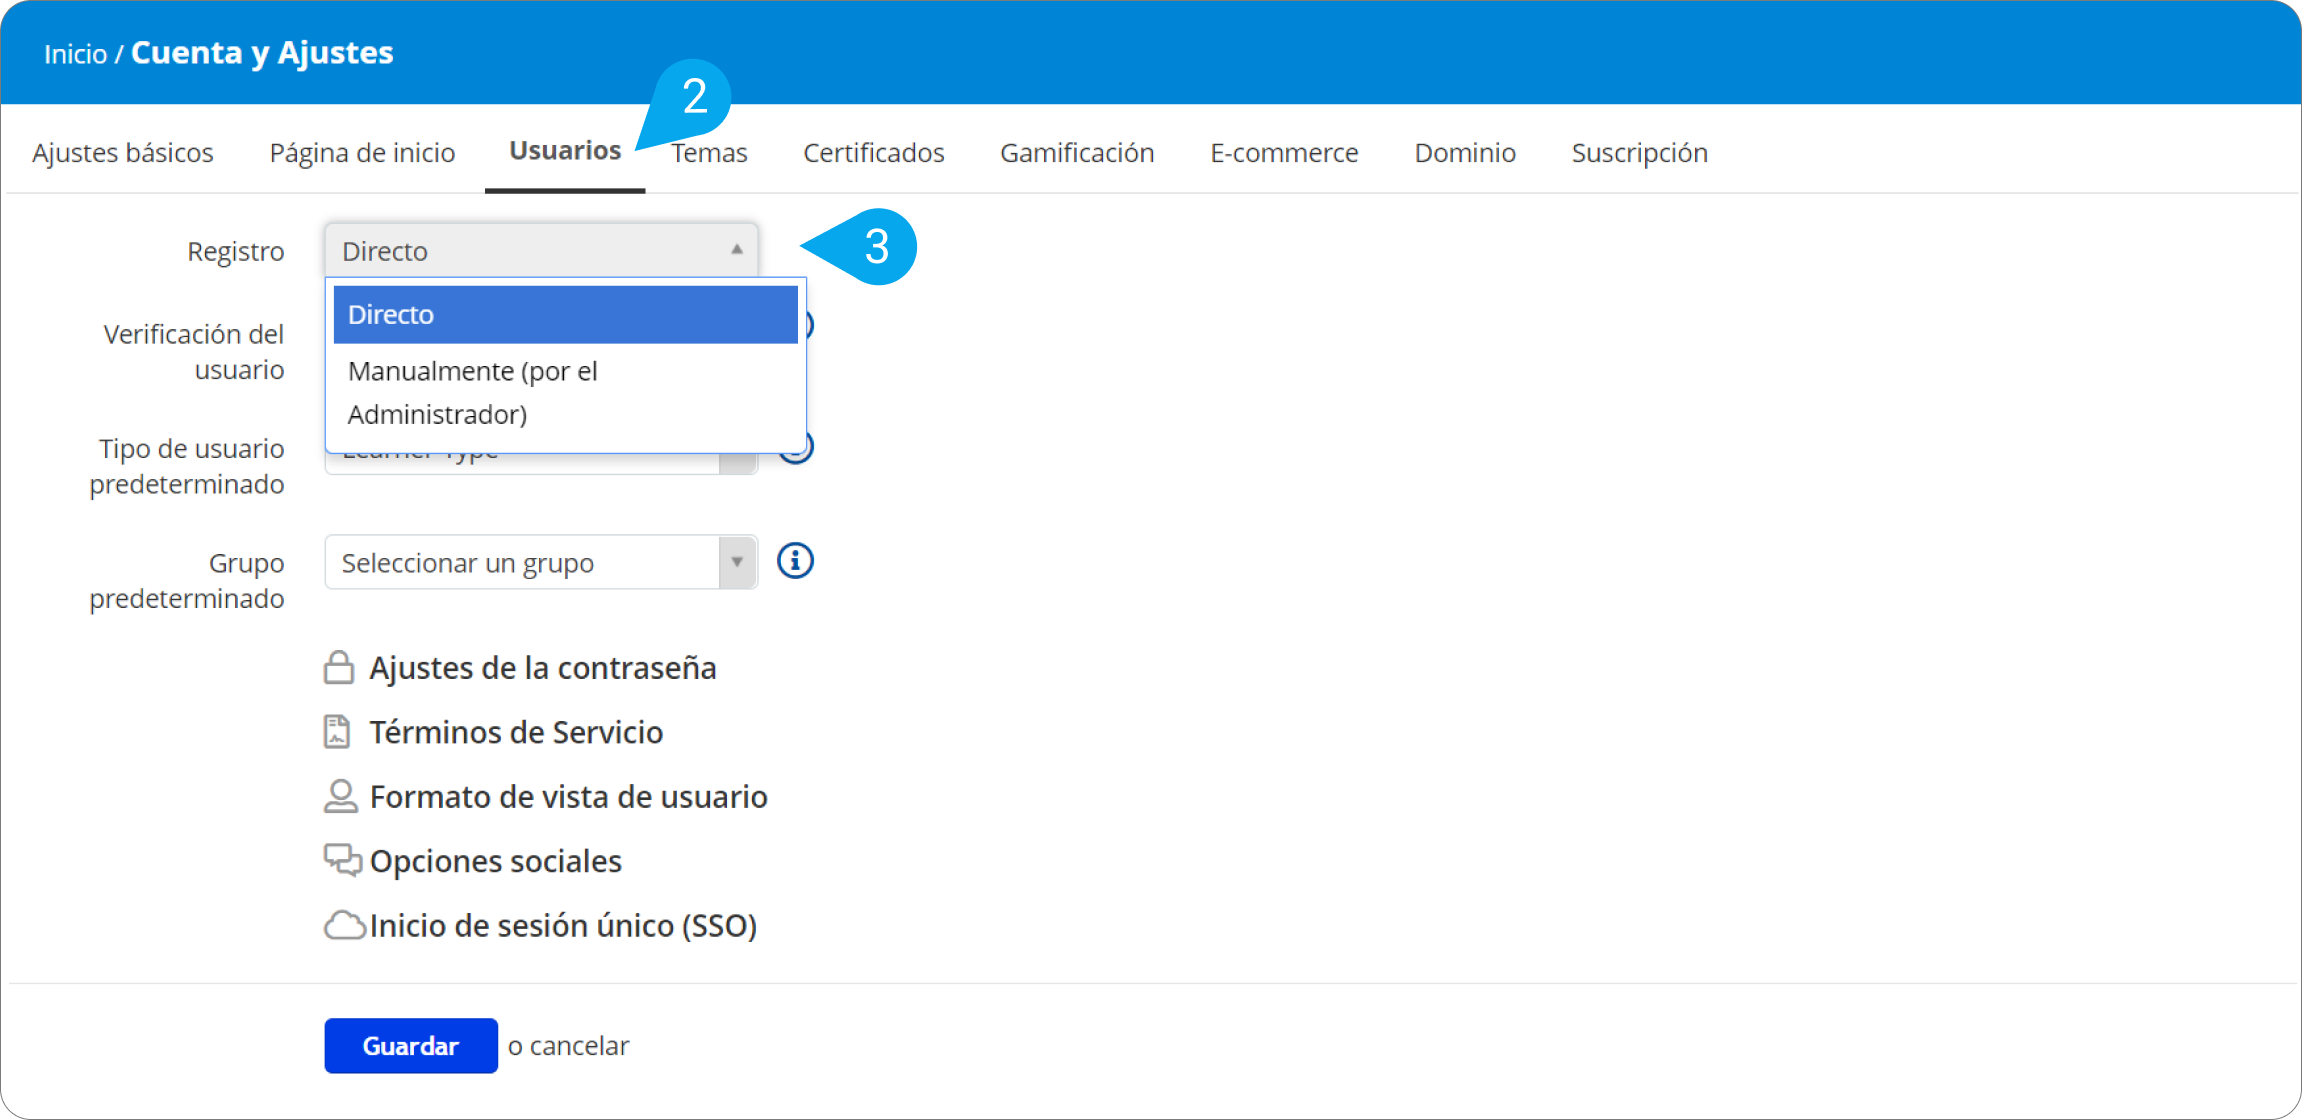Viewport: 2302px width, 1120px height.
Task: Expand Inicio de sesión único (SSO) section
Action: [x=562, y=925]
